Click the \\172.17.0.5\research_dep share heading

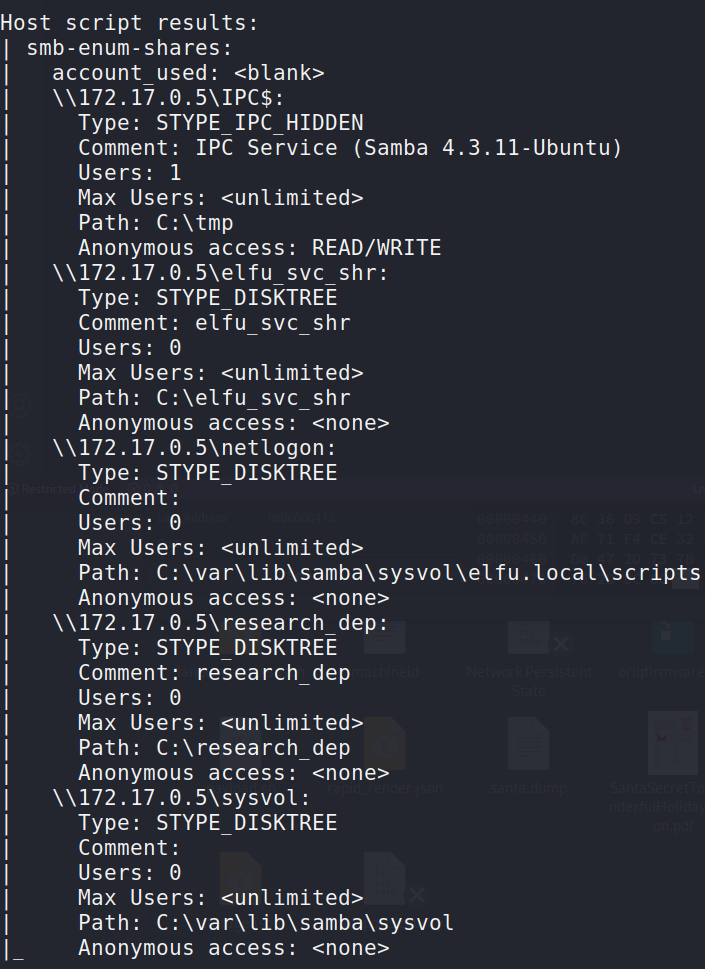[x=220, y=622]
